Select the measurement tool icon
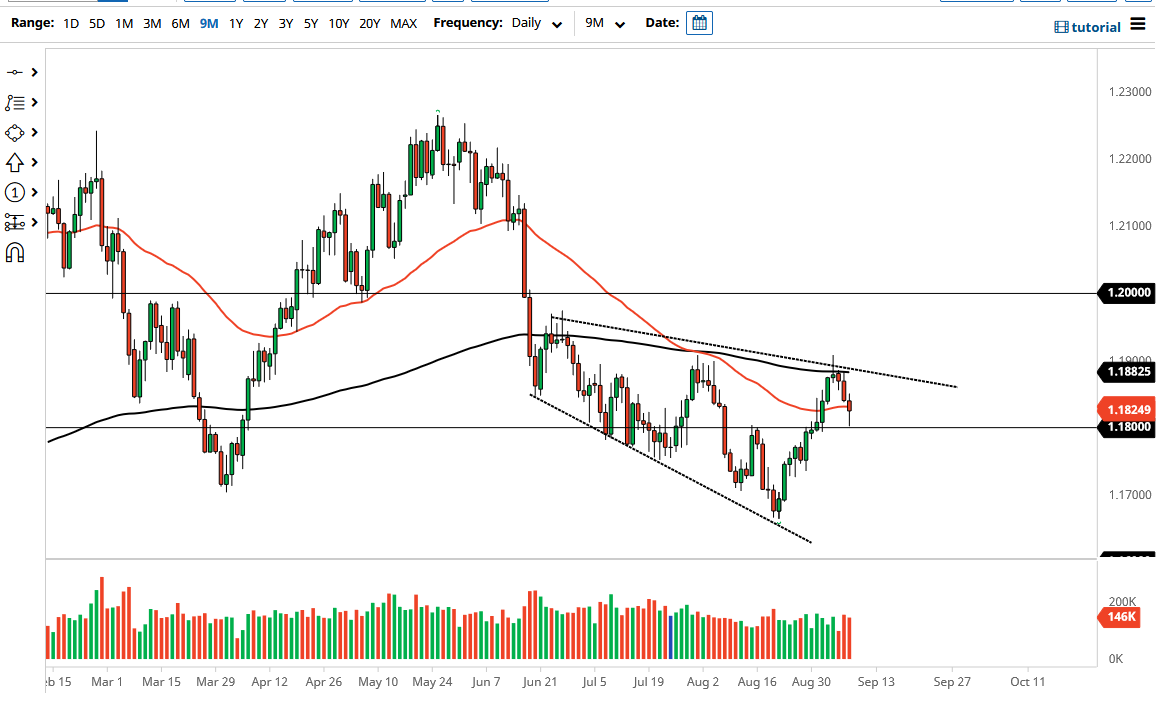 15,222
